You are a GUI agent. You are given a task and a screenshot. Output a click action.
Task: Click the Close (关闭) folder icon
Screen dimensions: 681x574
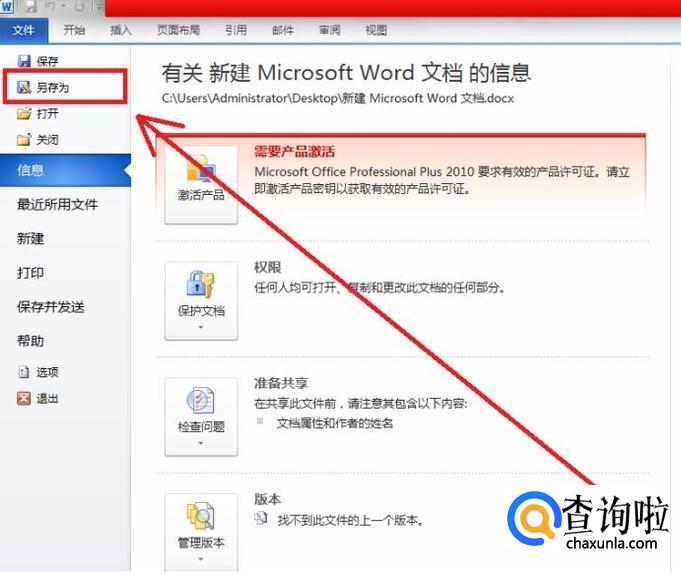coord(24,139)
